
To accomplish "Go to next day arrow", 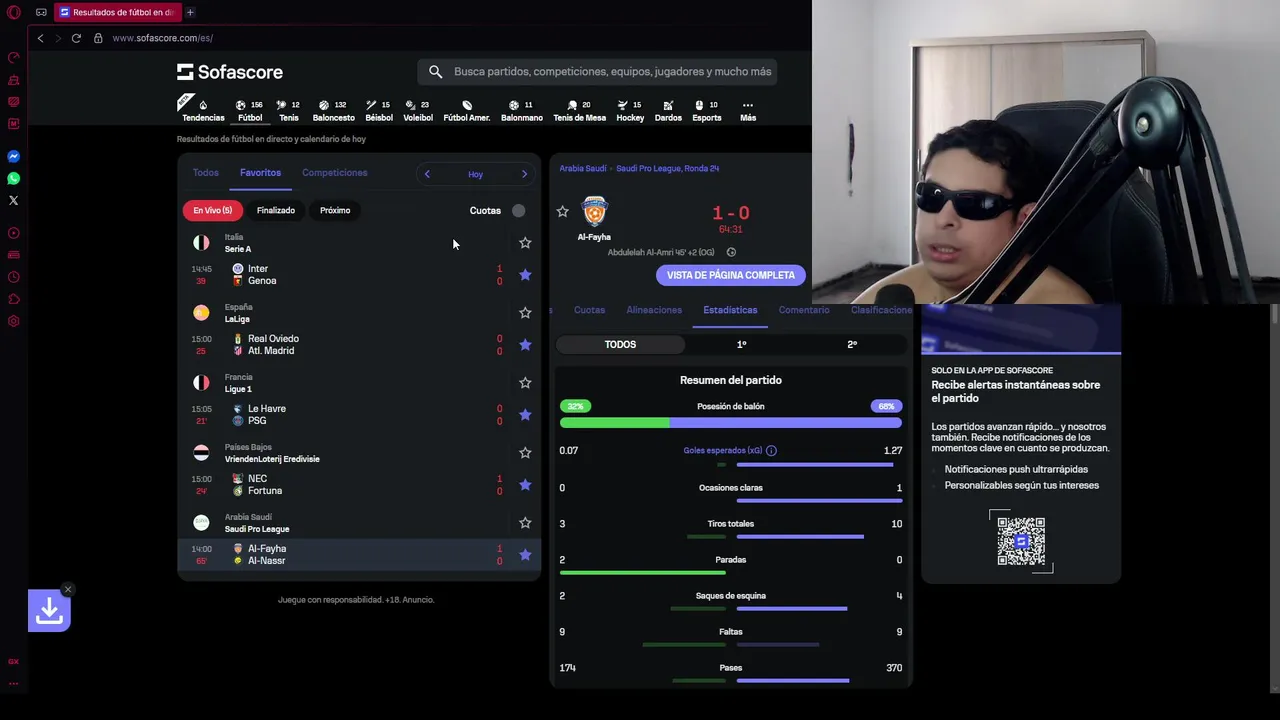I will coord(524,174).
